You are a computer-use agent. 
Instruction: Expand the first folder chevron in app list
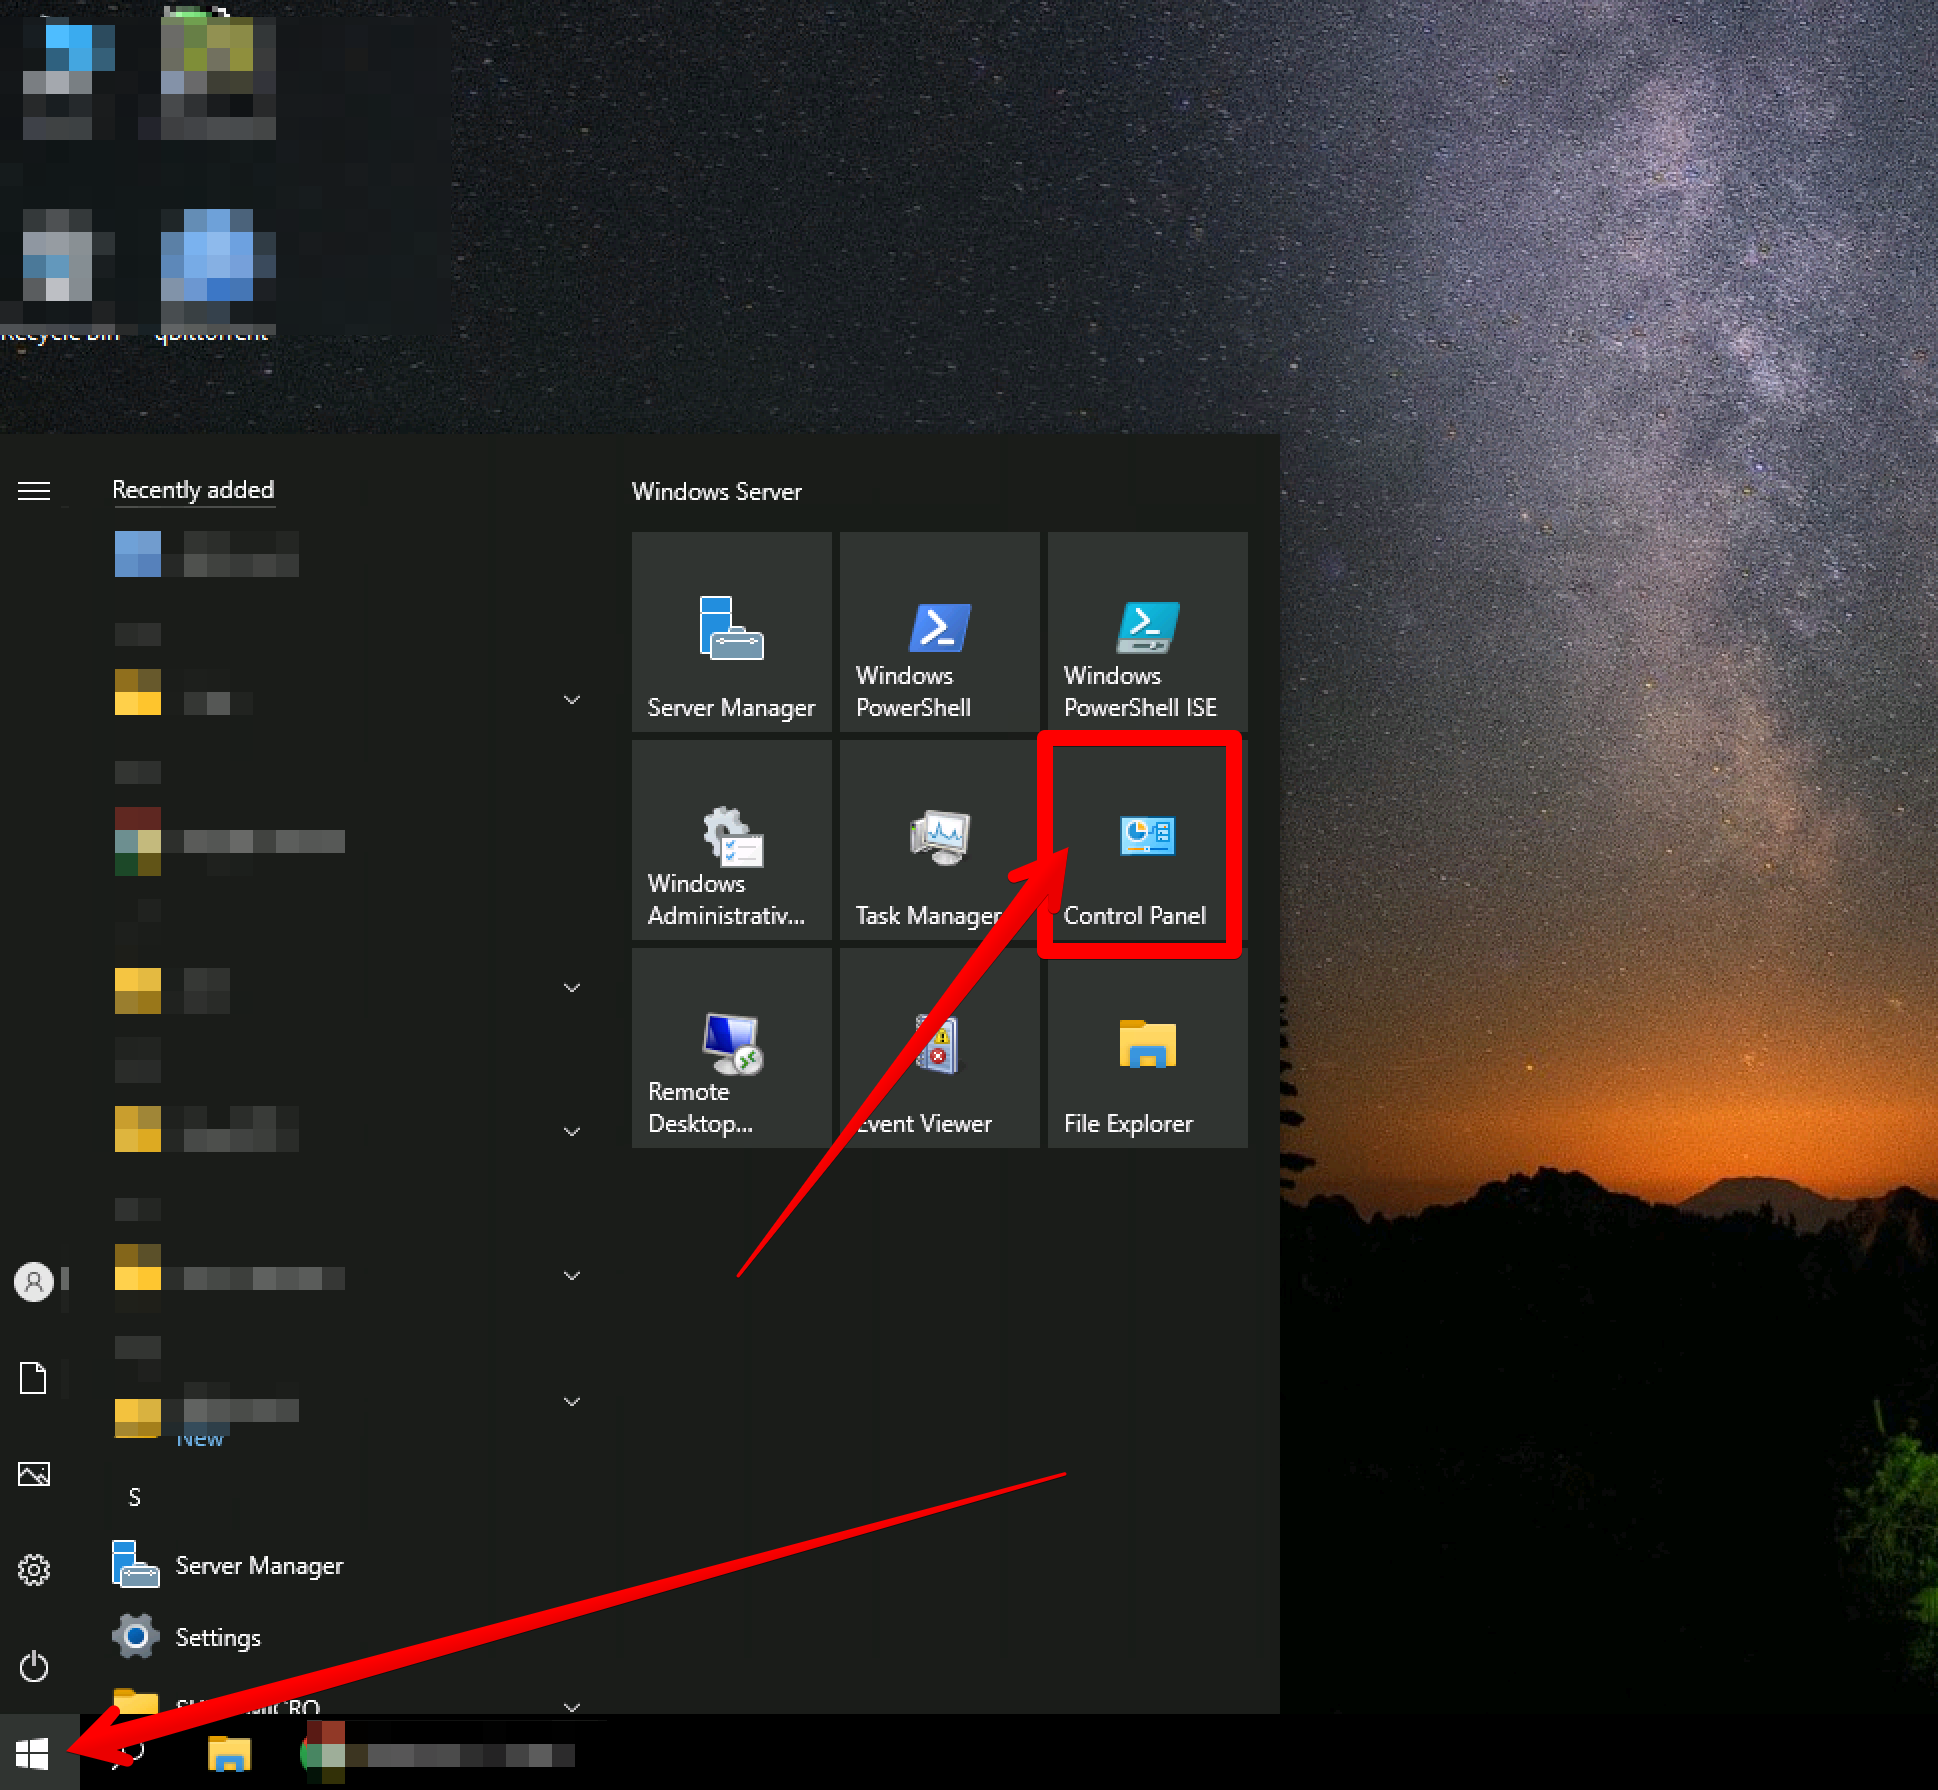coord(572,700)
